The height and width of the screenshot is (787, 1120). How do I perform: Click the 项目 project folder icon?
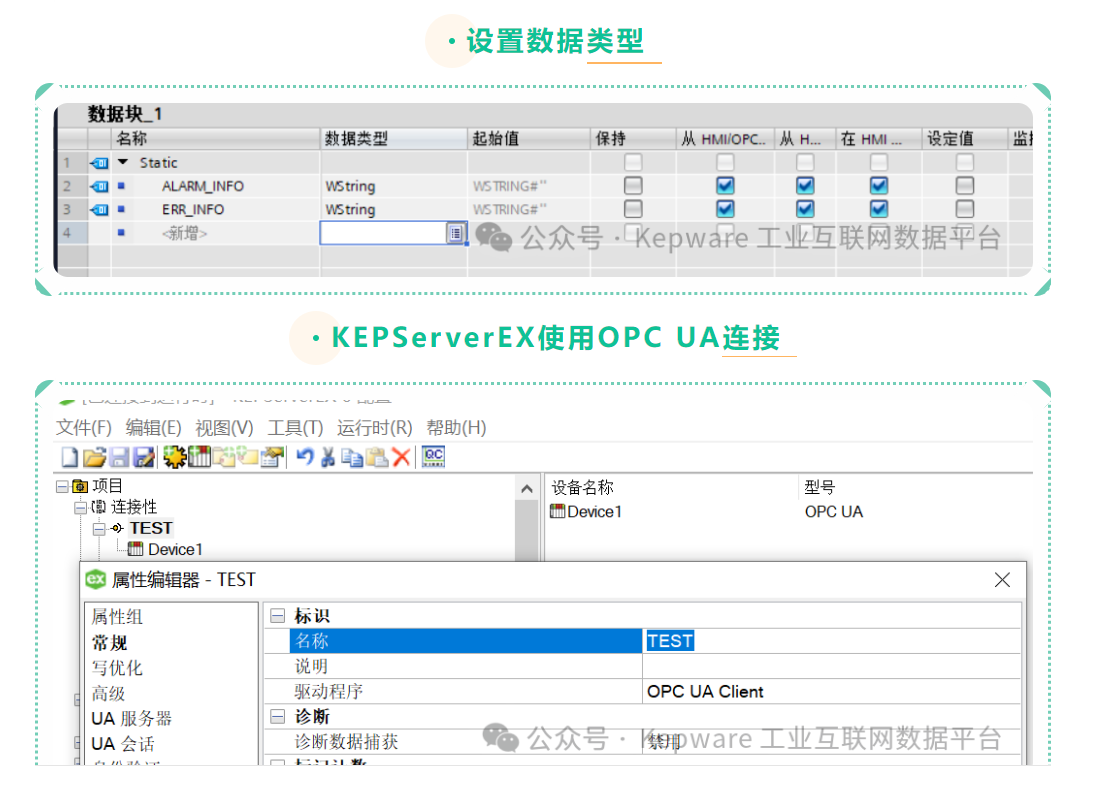pyautogui.click(x=80, y=486)
